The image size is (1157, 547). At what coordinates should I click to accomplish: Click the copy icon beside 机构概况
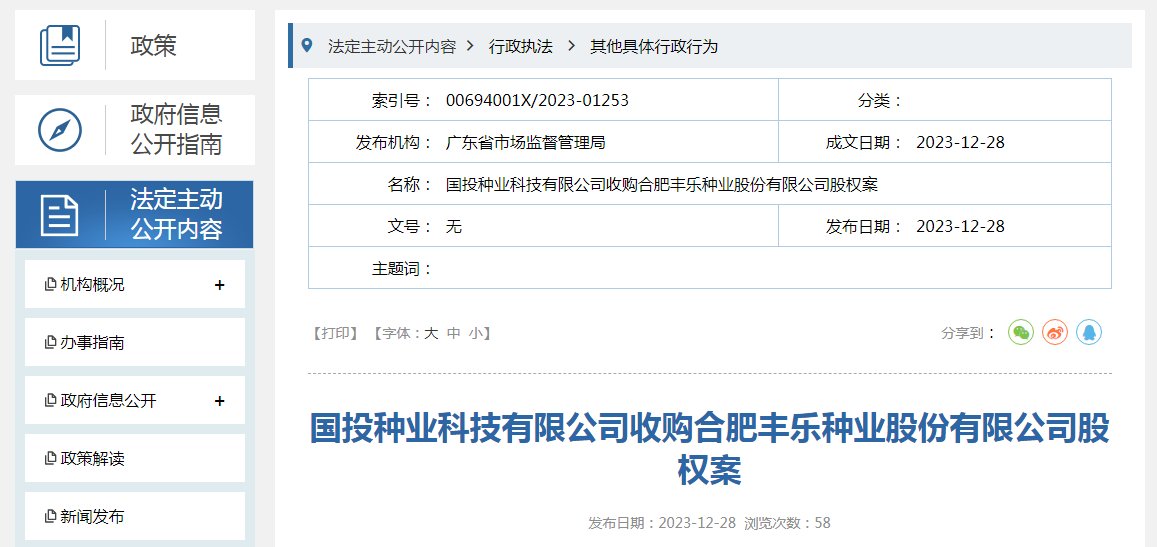(51, 284)
